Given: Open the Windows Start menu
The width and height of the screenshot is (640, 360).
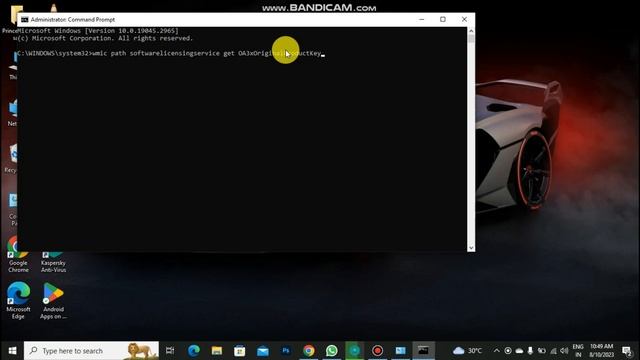Looking at the screenshot, I should coord(12,351).
